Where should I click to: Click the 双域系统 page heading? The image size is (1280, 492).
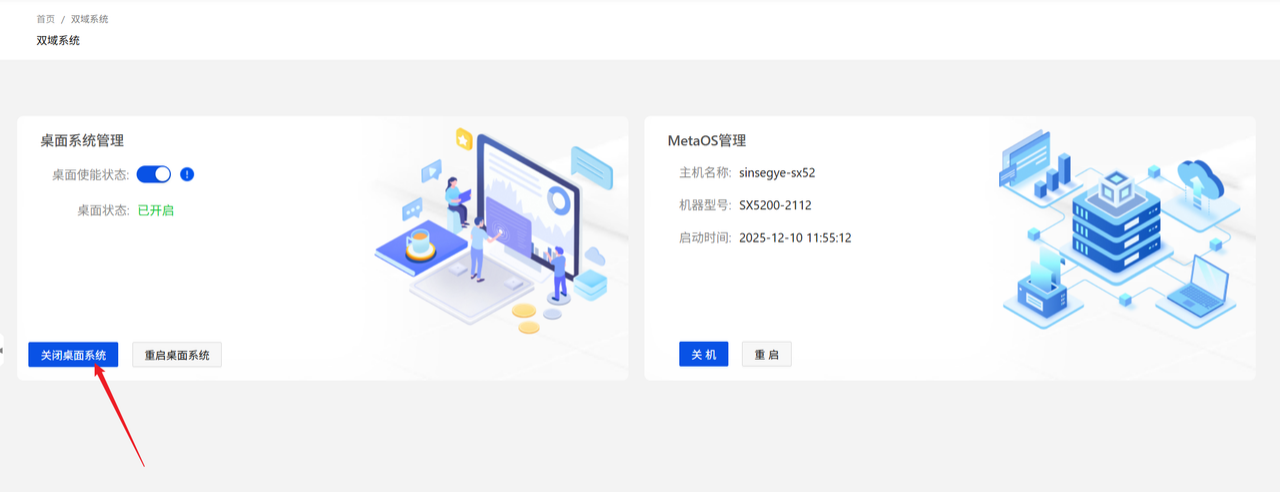click(x=58, y=41)
